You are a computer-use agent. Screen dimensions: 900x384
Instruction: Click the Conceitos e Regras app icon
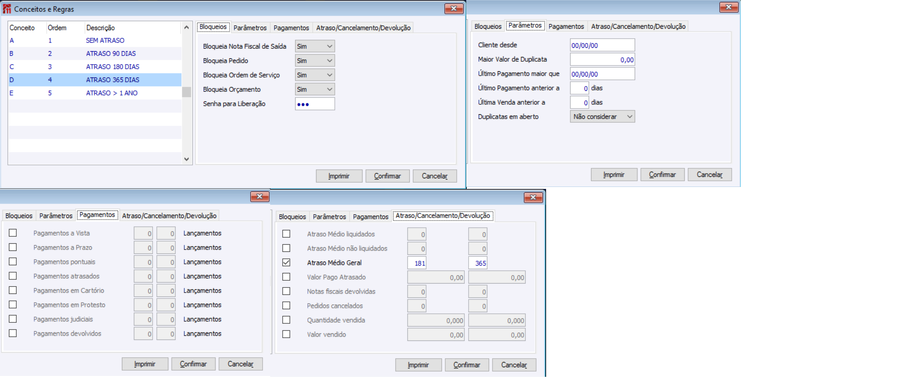(7, 9)
